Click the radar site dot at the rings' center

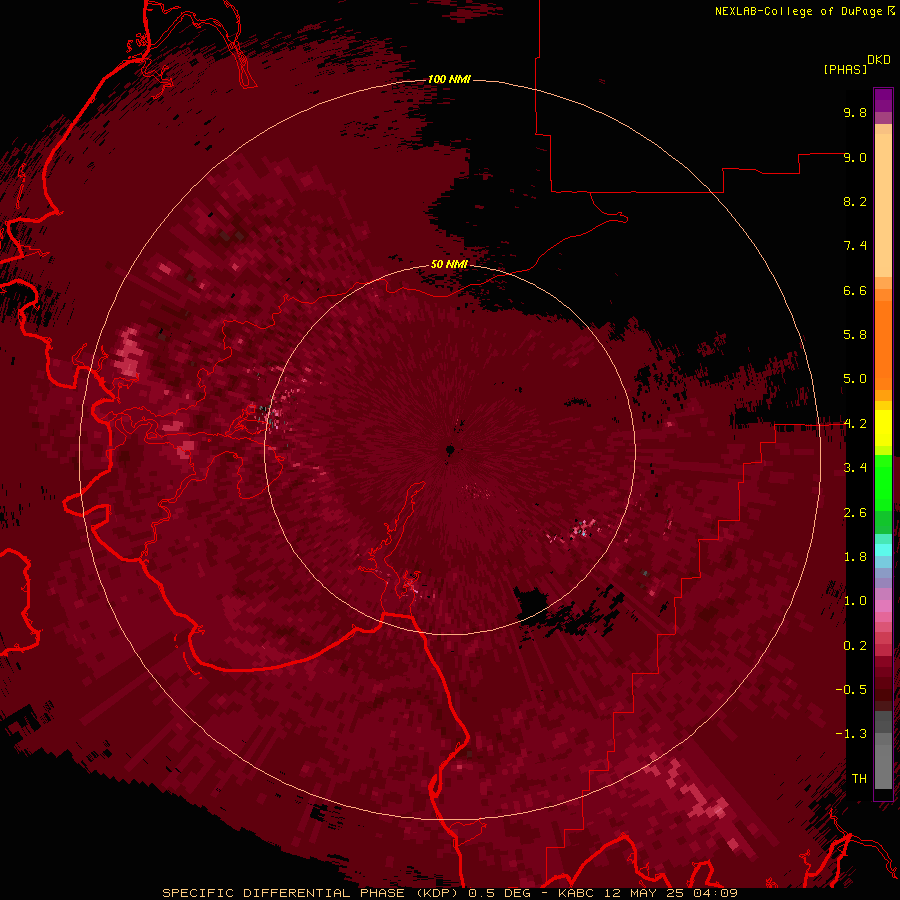(451, 449)
